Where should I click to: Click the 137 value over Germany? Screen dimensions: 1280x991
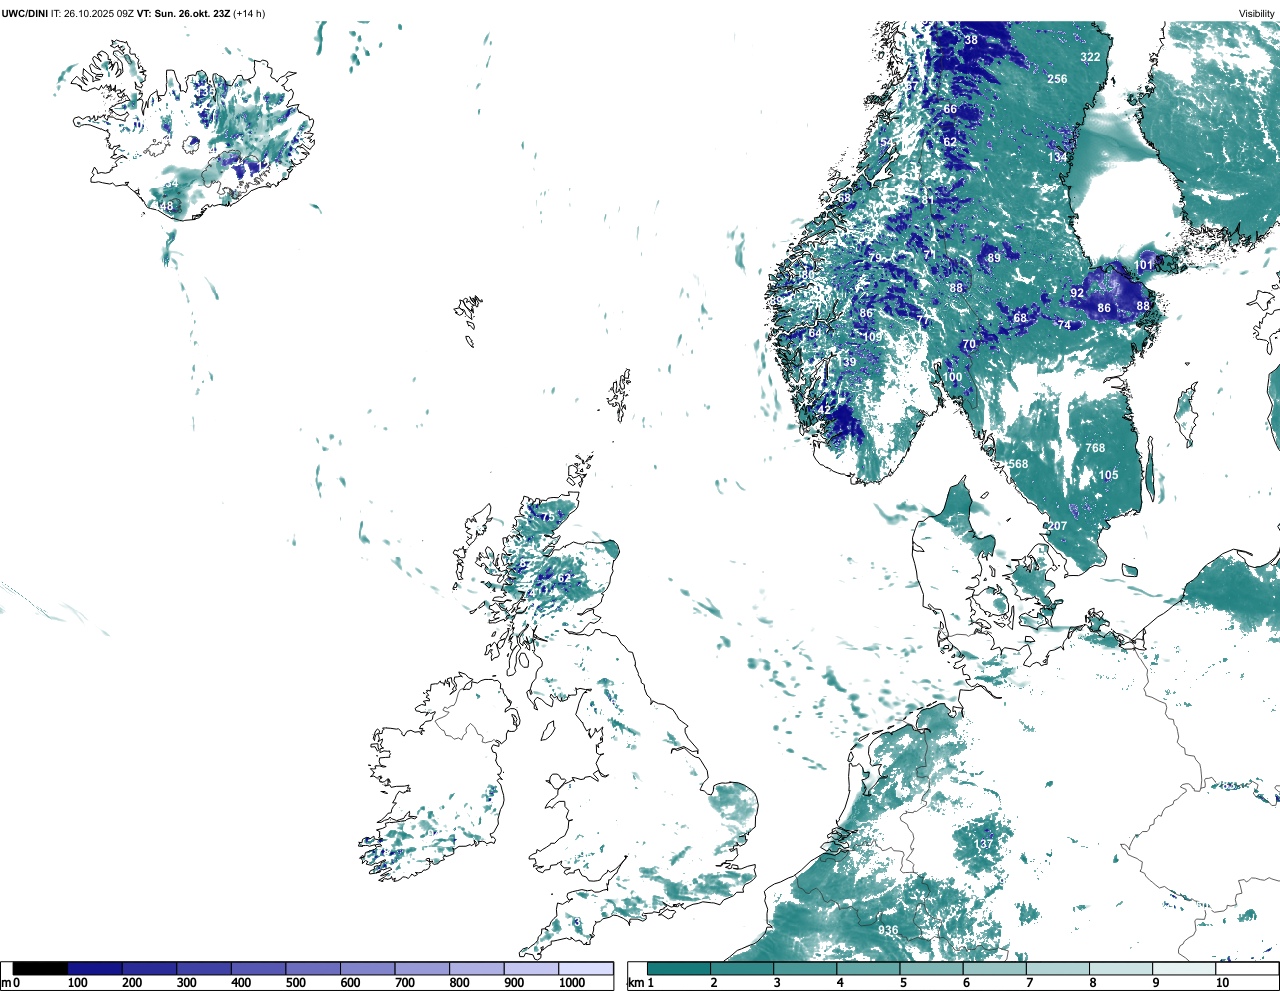[x=984, y=845]
